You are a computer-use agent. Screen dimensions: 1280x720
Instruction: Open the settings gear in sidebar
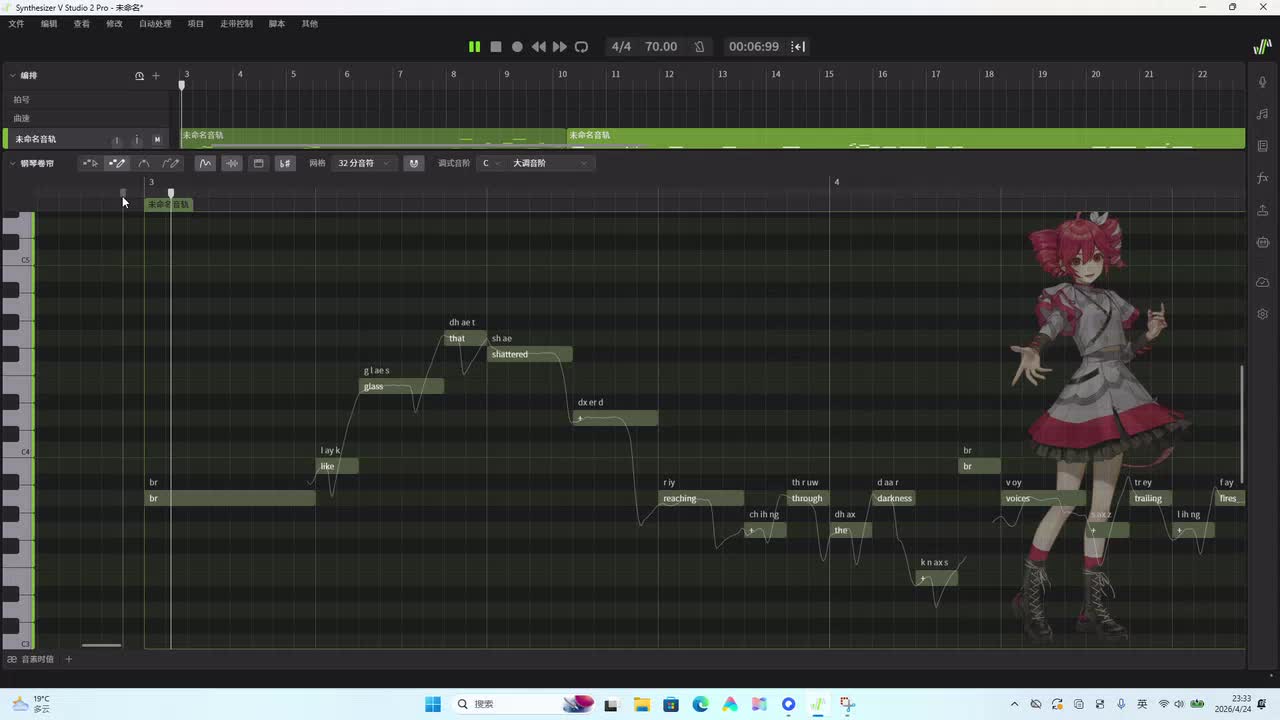point(1263,314)
